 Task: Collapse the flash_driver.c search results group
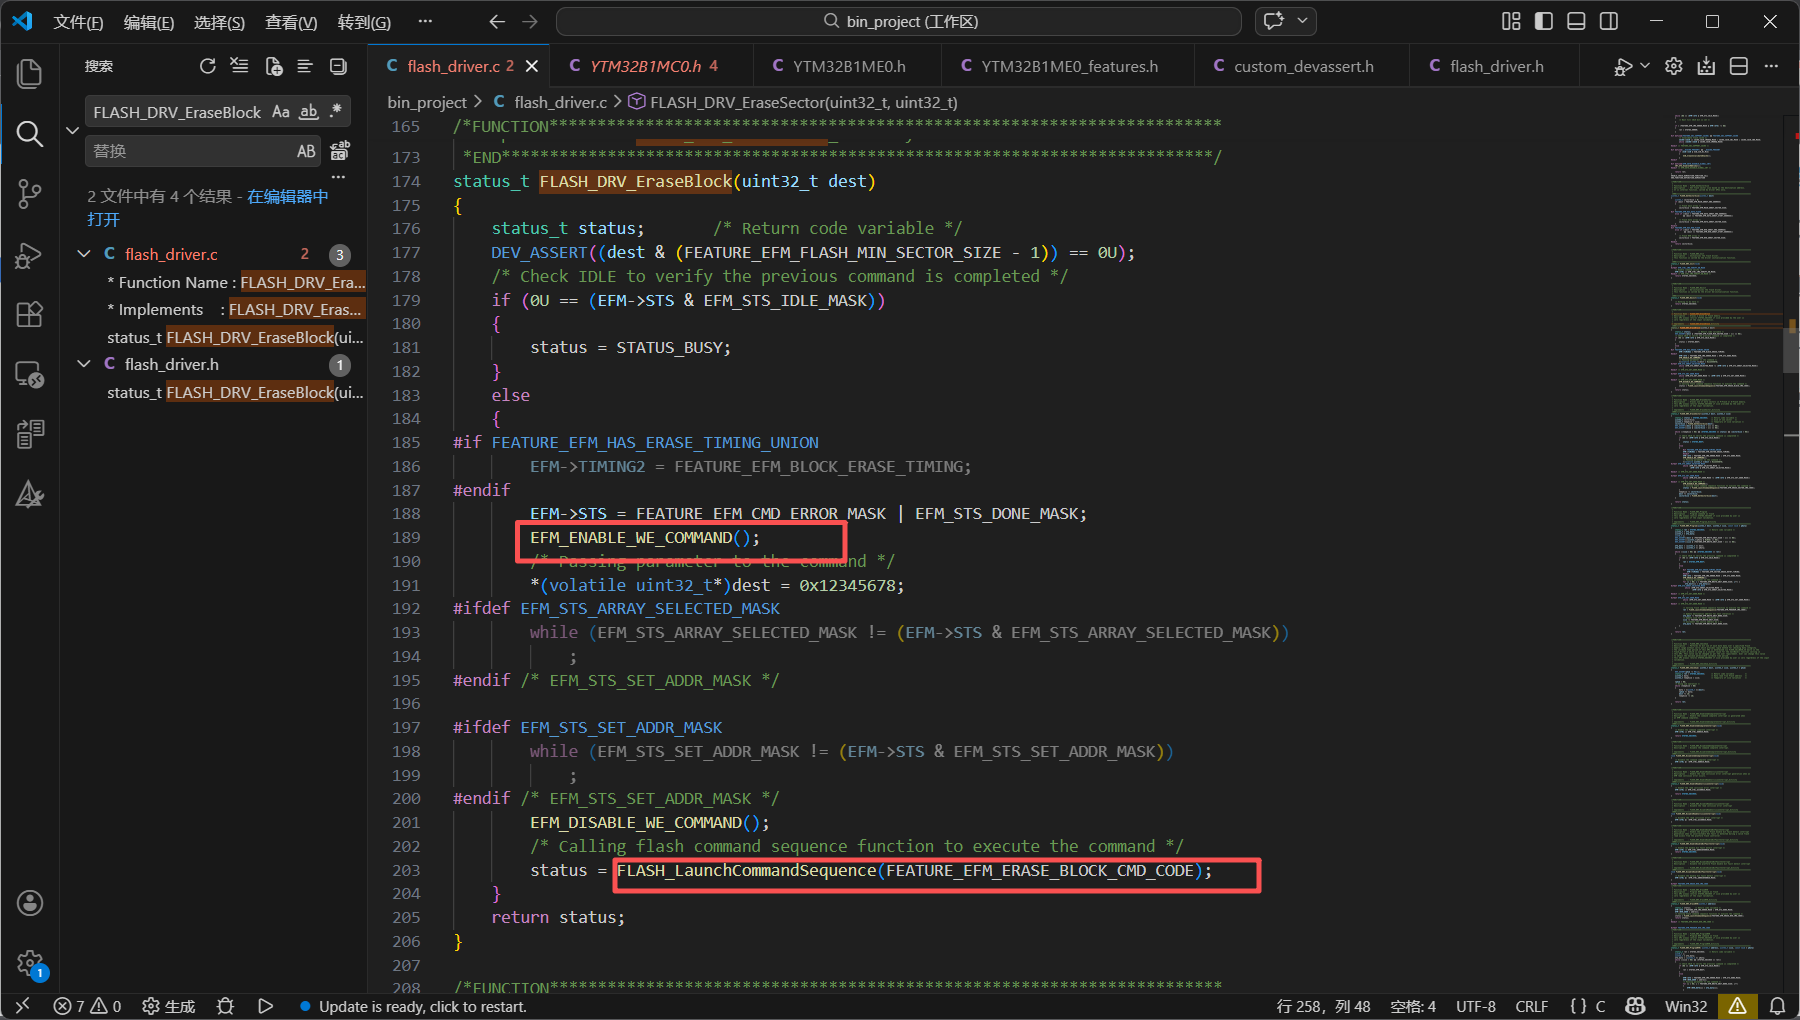tap(84, 254)
